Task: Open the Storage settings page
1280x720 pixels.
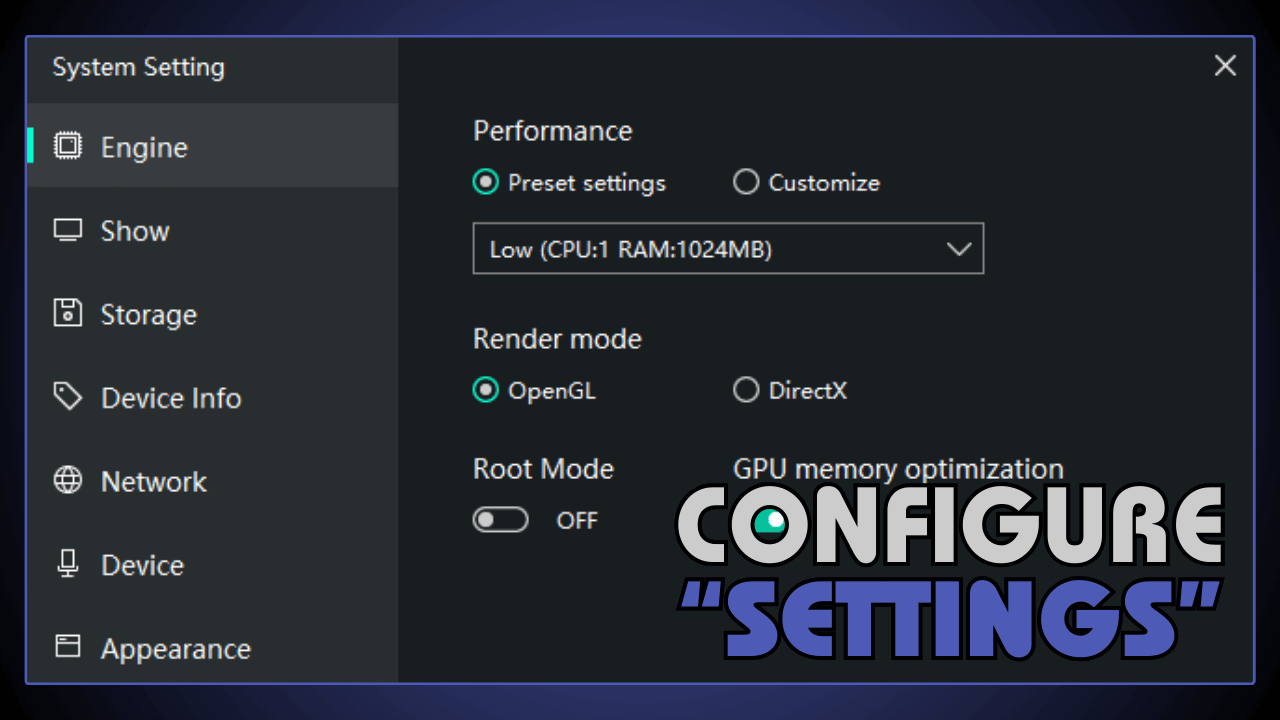Action: click(148, 314)
